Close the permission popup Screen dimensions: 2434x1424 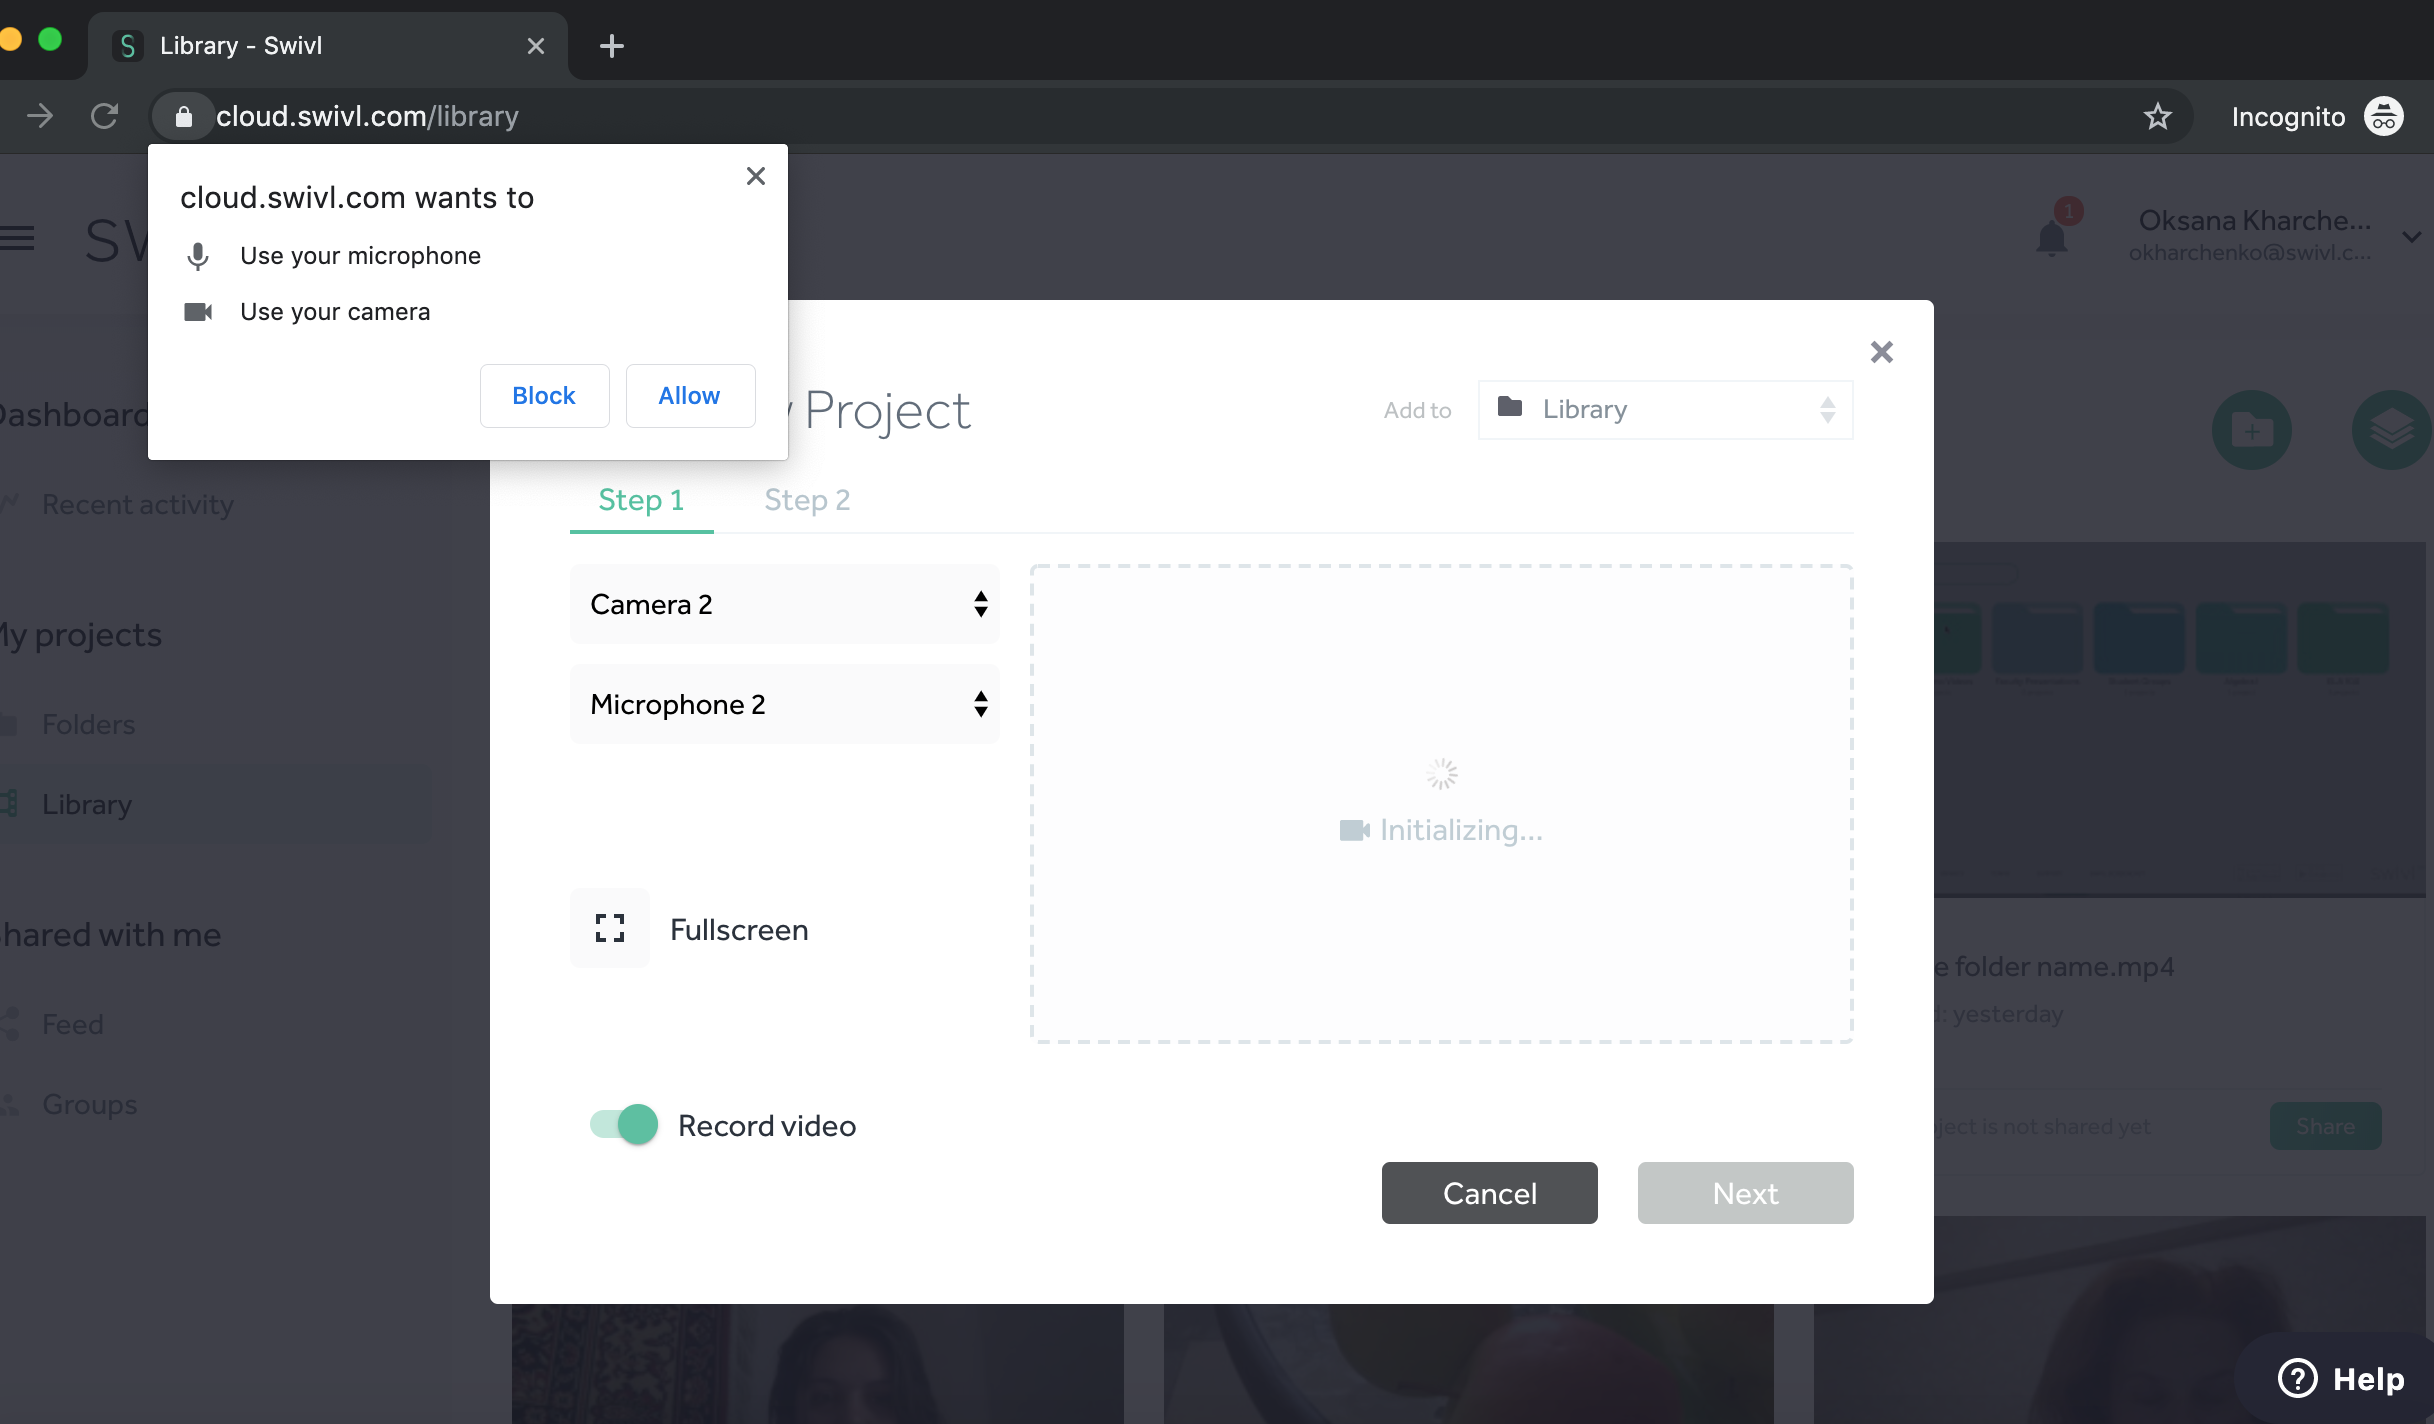(x=756, y=176)
